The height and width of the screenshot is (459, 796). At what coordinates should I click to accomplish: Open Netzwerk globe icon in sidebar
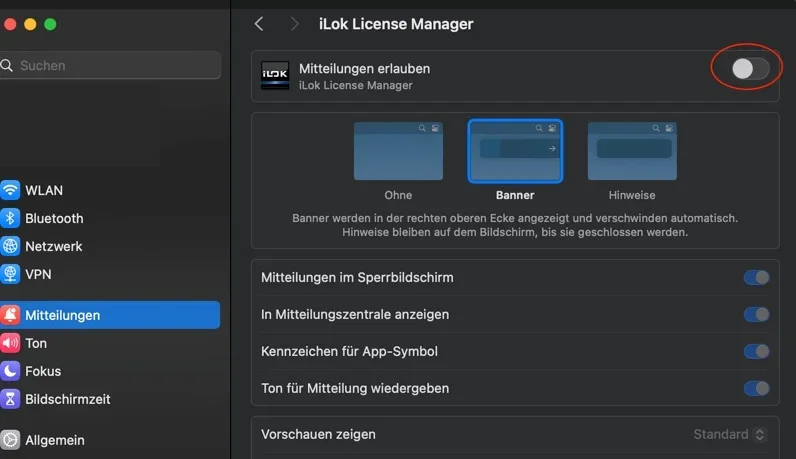[x=10, y=246]
